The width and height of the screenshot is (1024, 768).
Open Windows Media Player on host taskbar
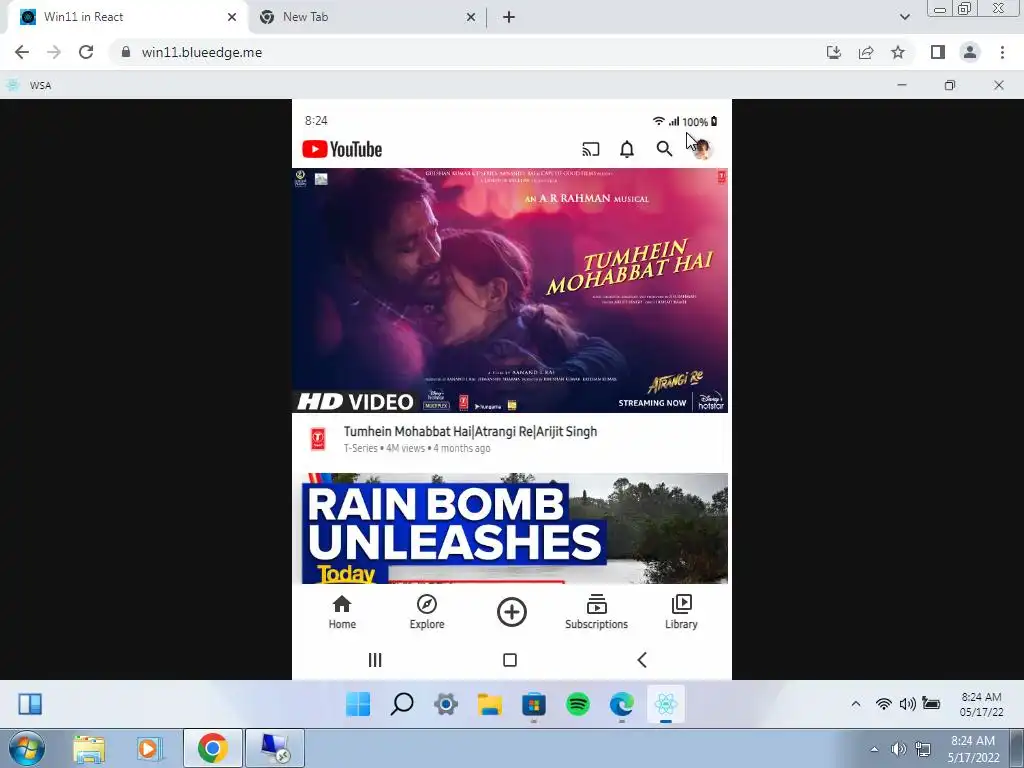[149, 748]
